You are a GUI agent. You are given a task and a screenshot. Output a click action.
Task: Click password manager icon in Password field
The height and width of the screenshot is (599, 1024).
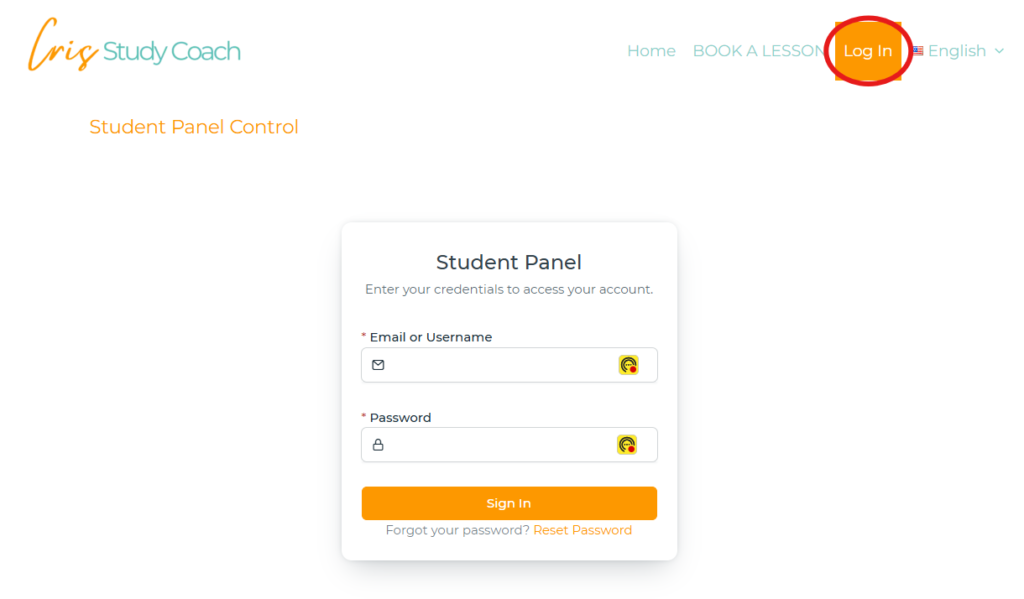[627, 445]
